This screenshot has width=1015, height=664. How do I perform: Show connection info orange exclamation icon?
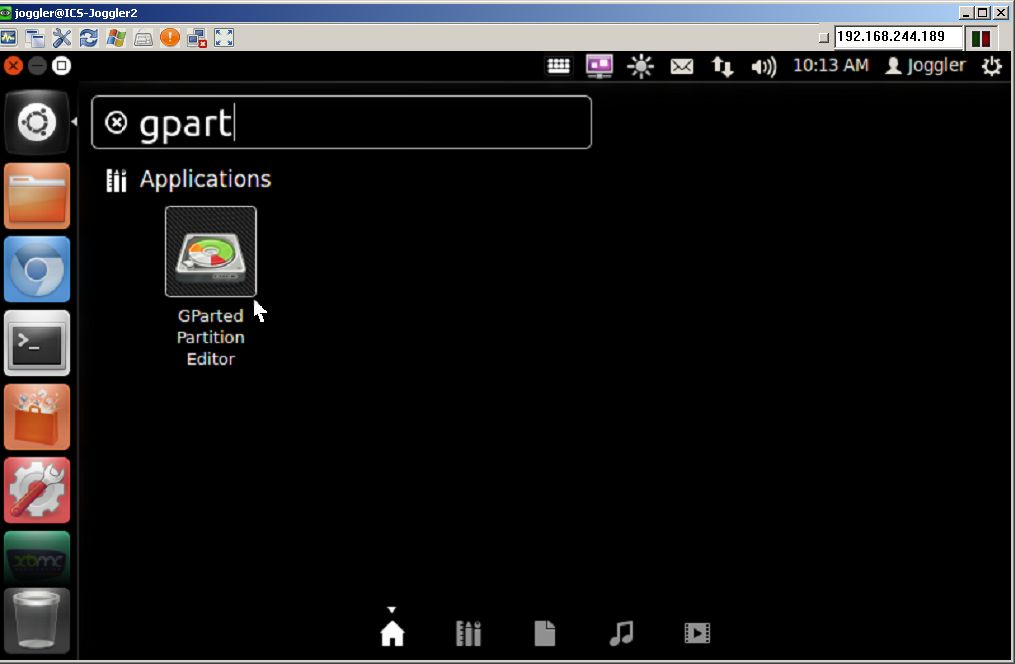pyautogui.click(x=170, y=38)
